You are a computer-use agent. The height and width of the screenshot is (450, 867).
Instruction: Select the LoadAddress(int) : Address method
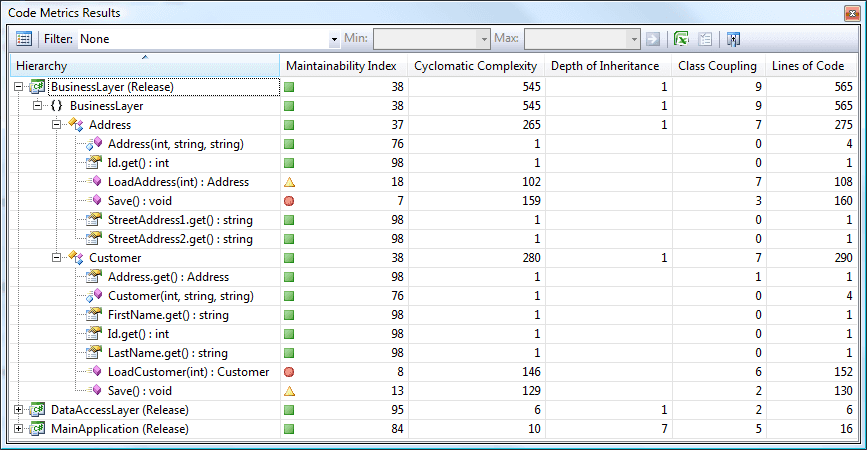coord(178,182)
